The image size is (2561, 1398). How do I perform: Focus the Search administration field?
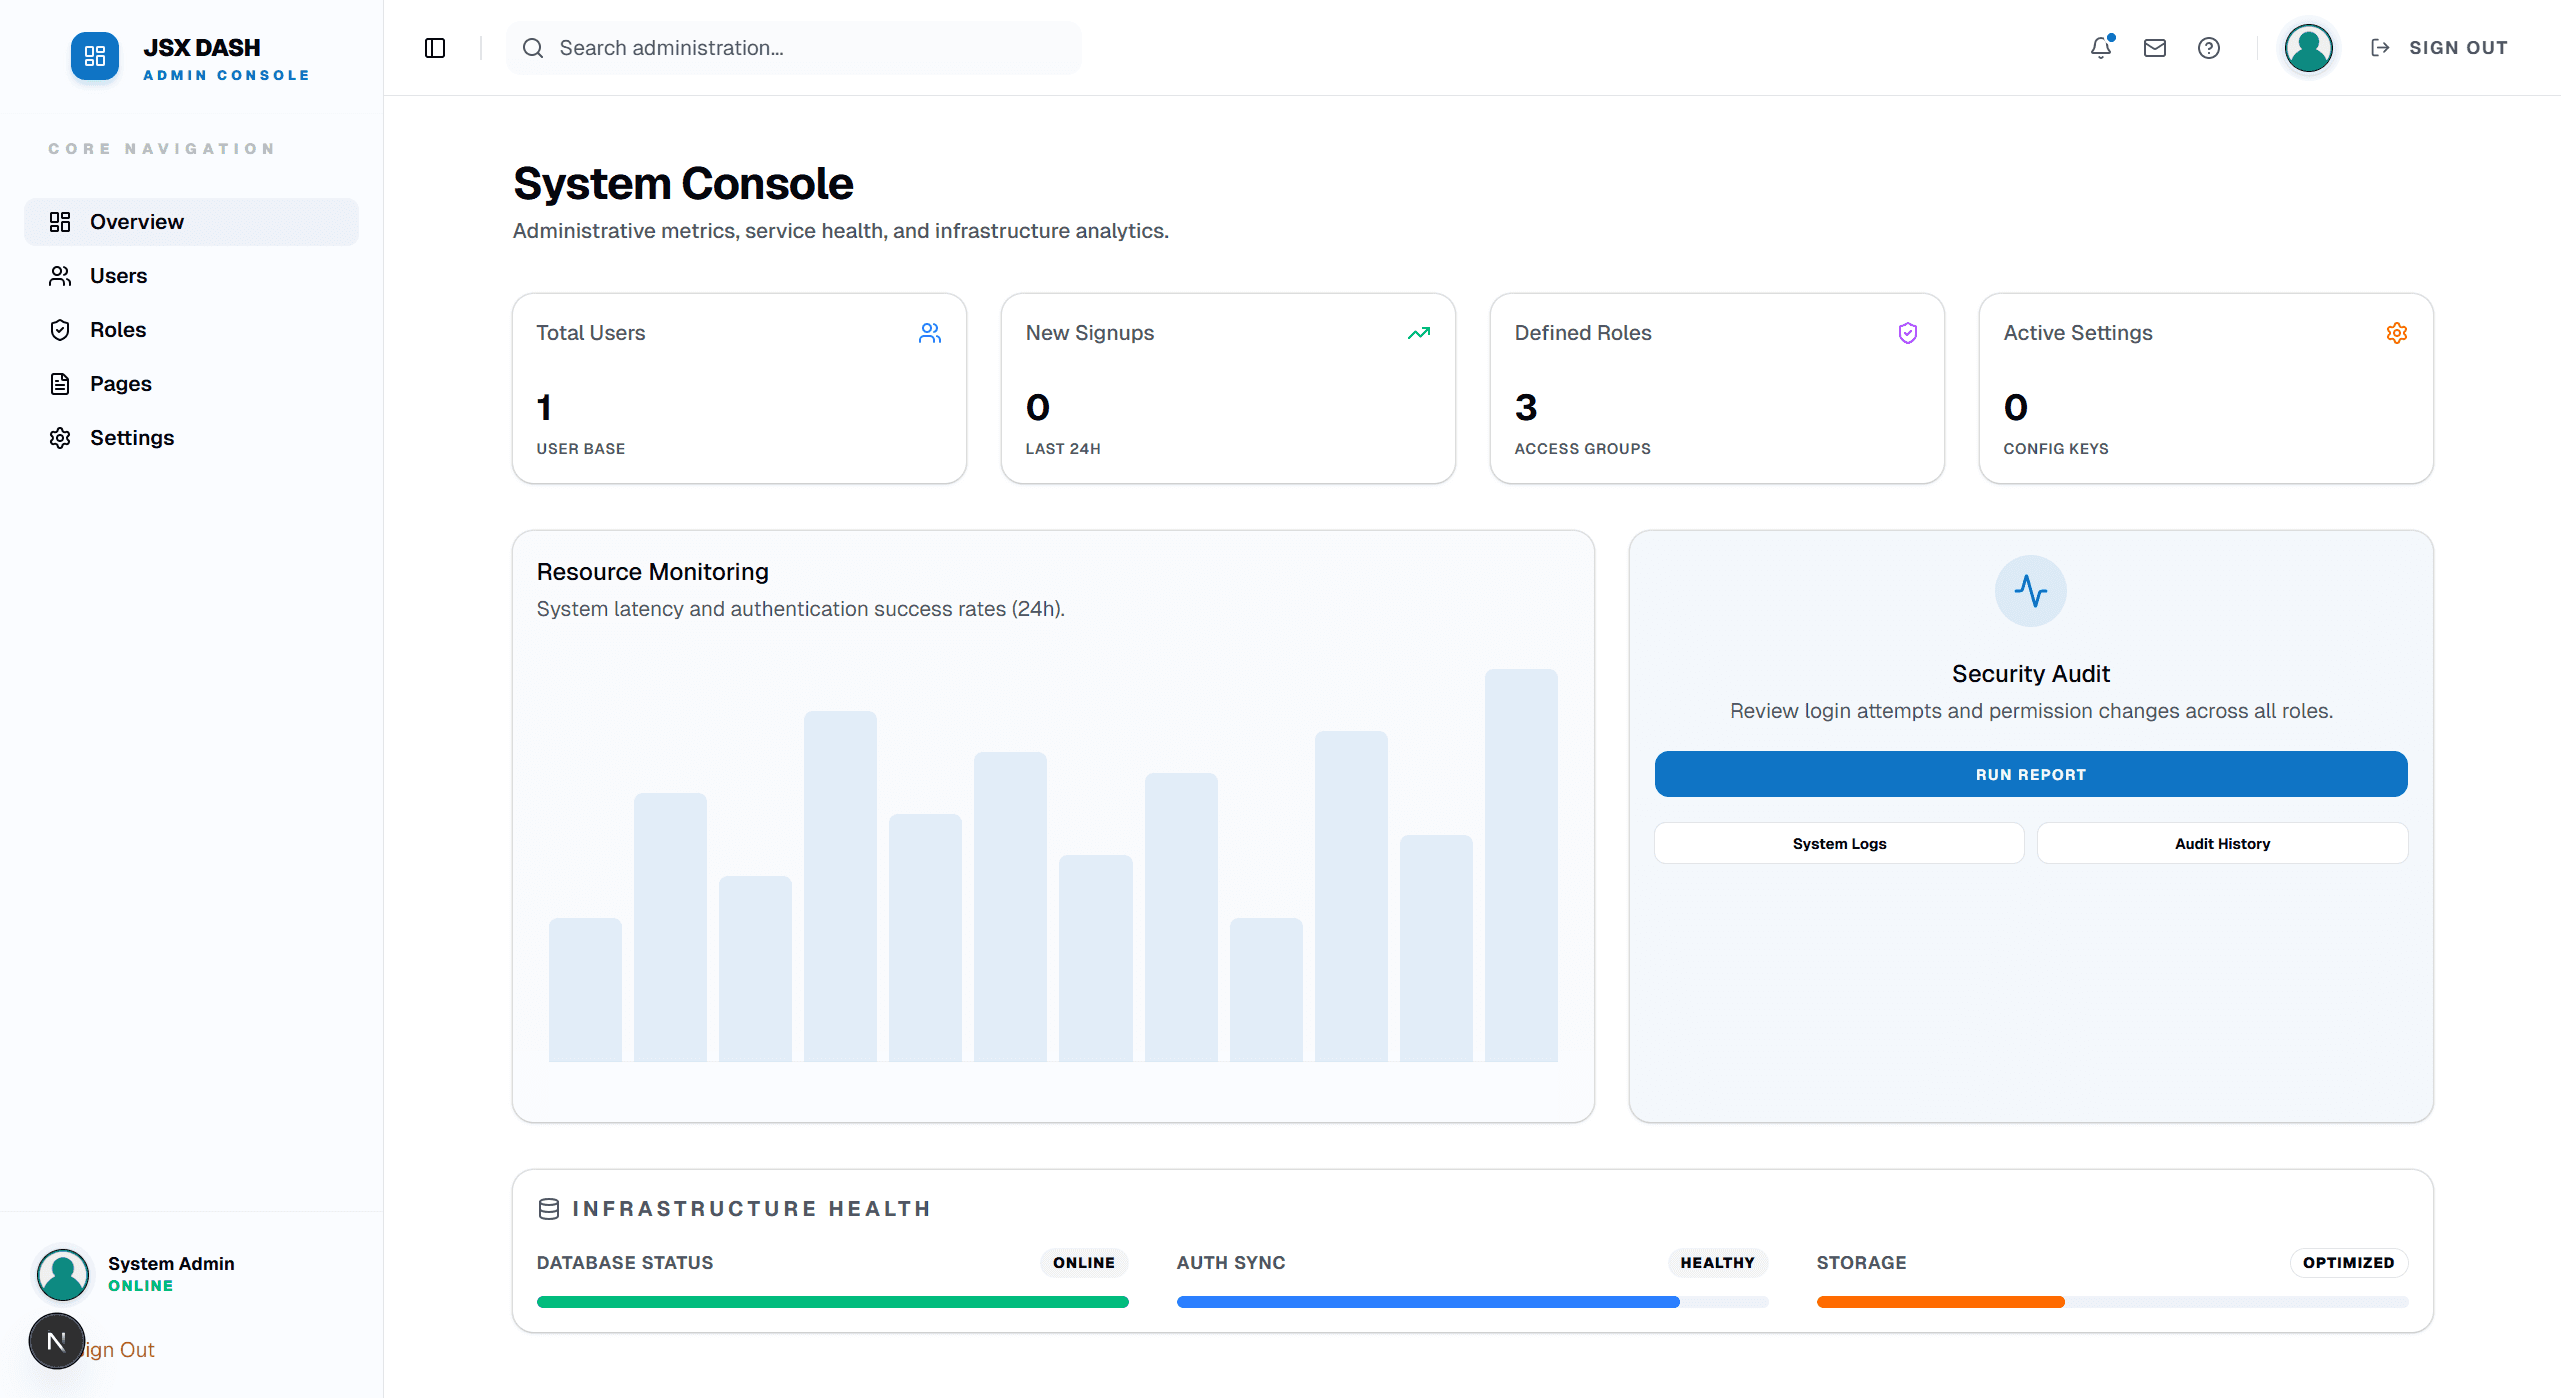tap(794, 48)
